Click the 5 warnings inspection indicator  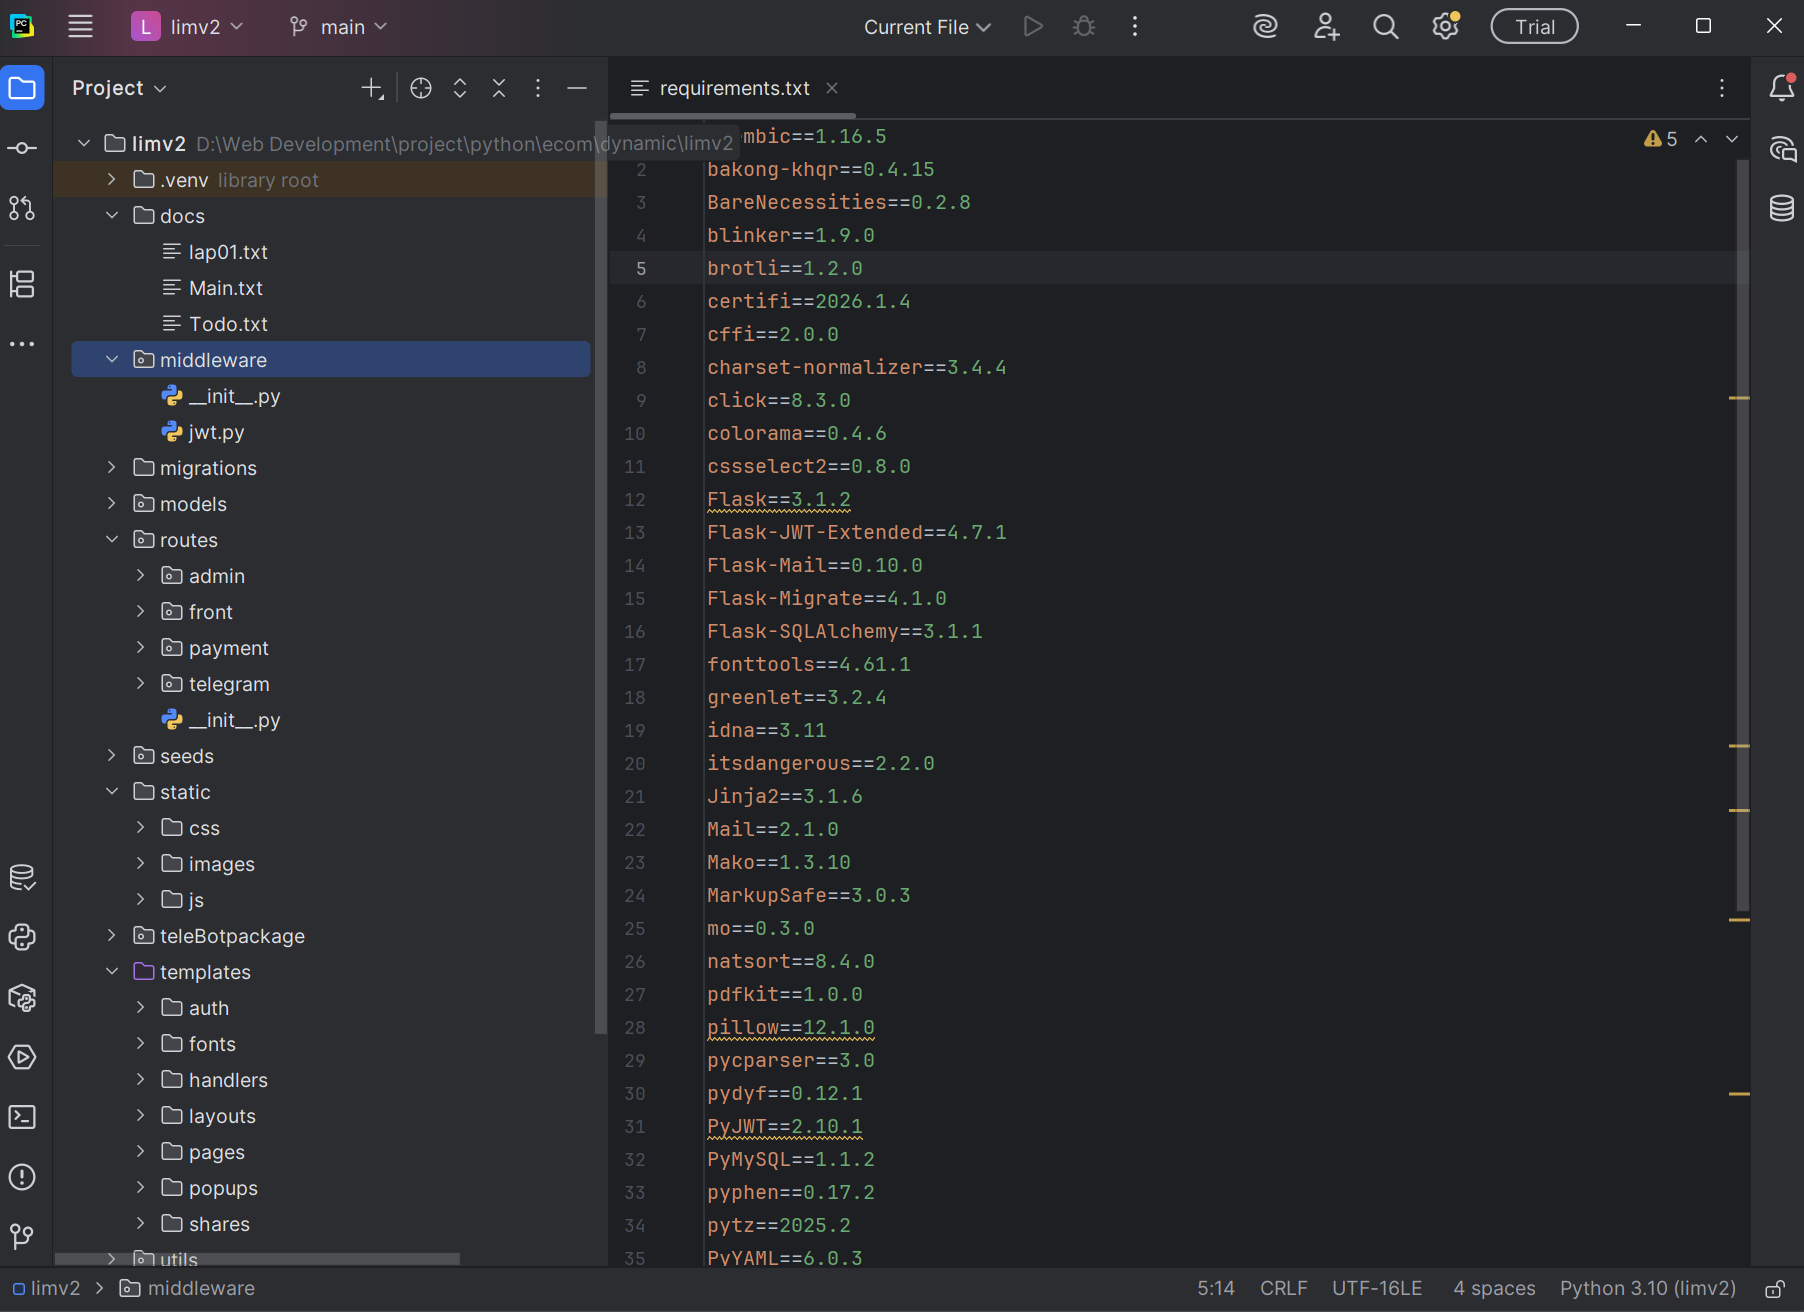coord(1661,139)
